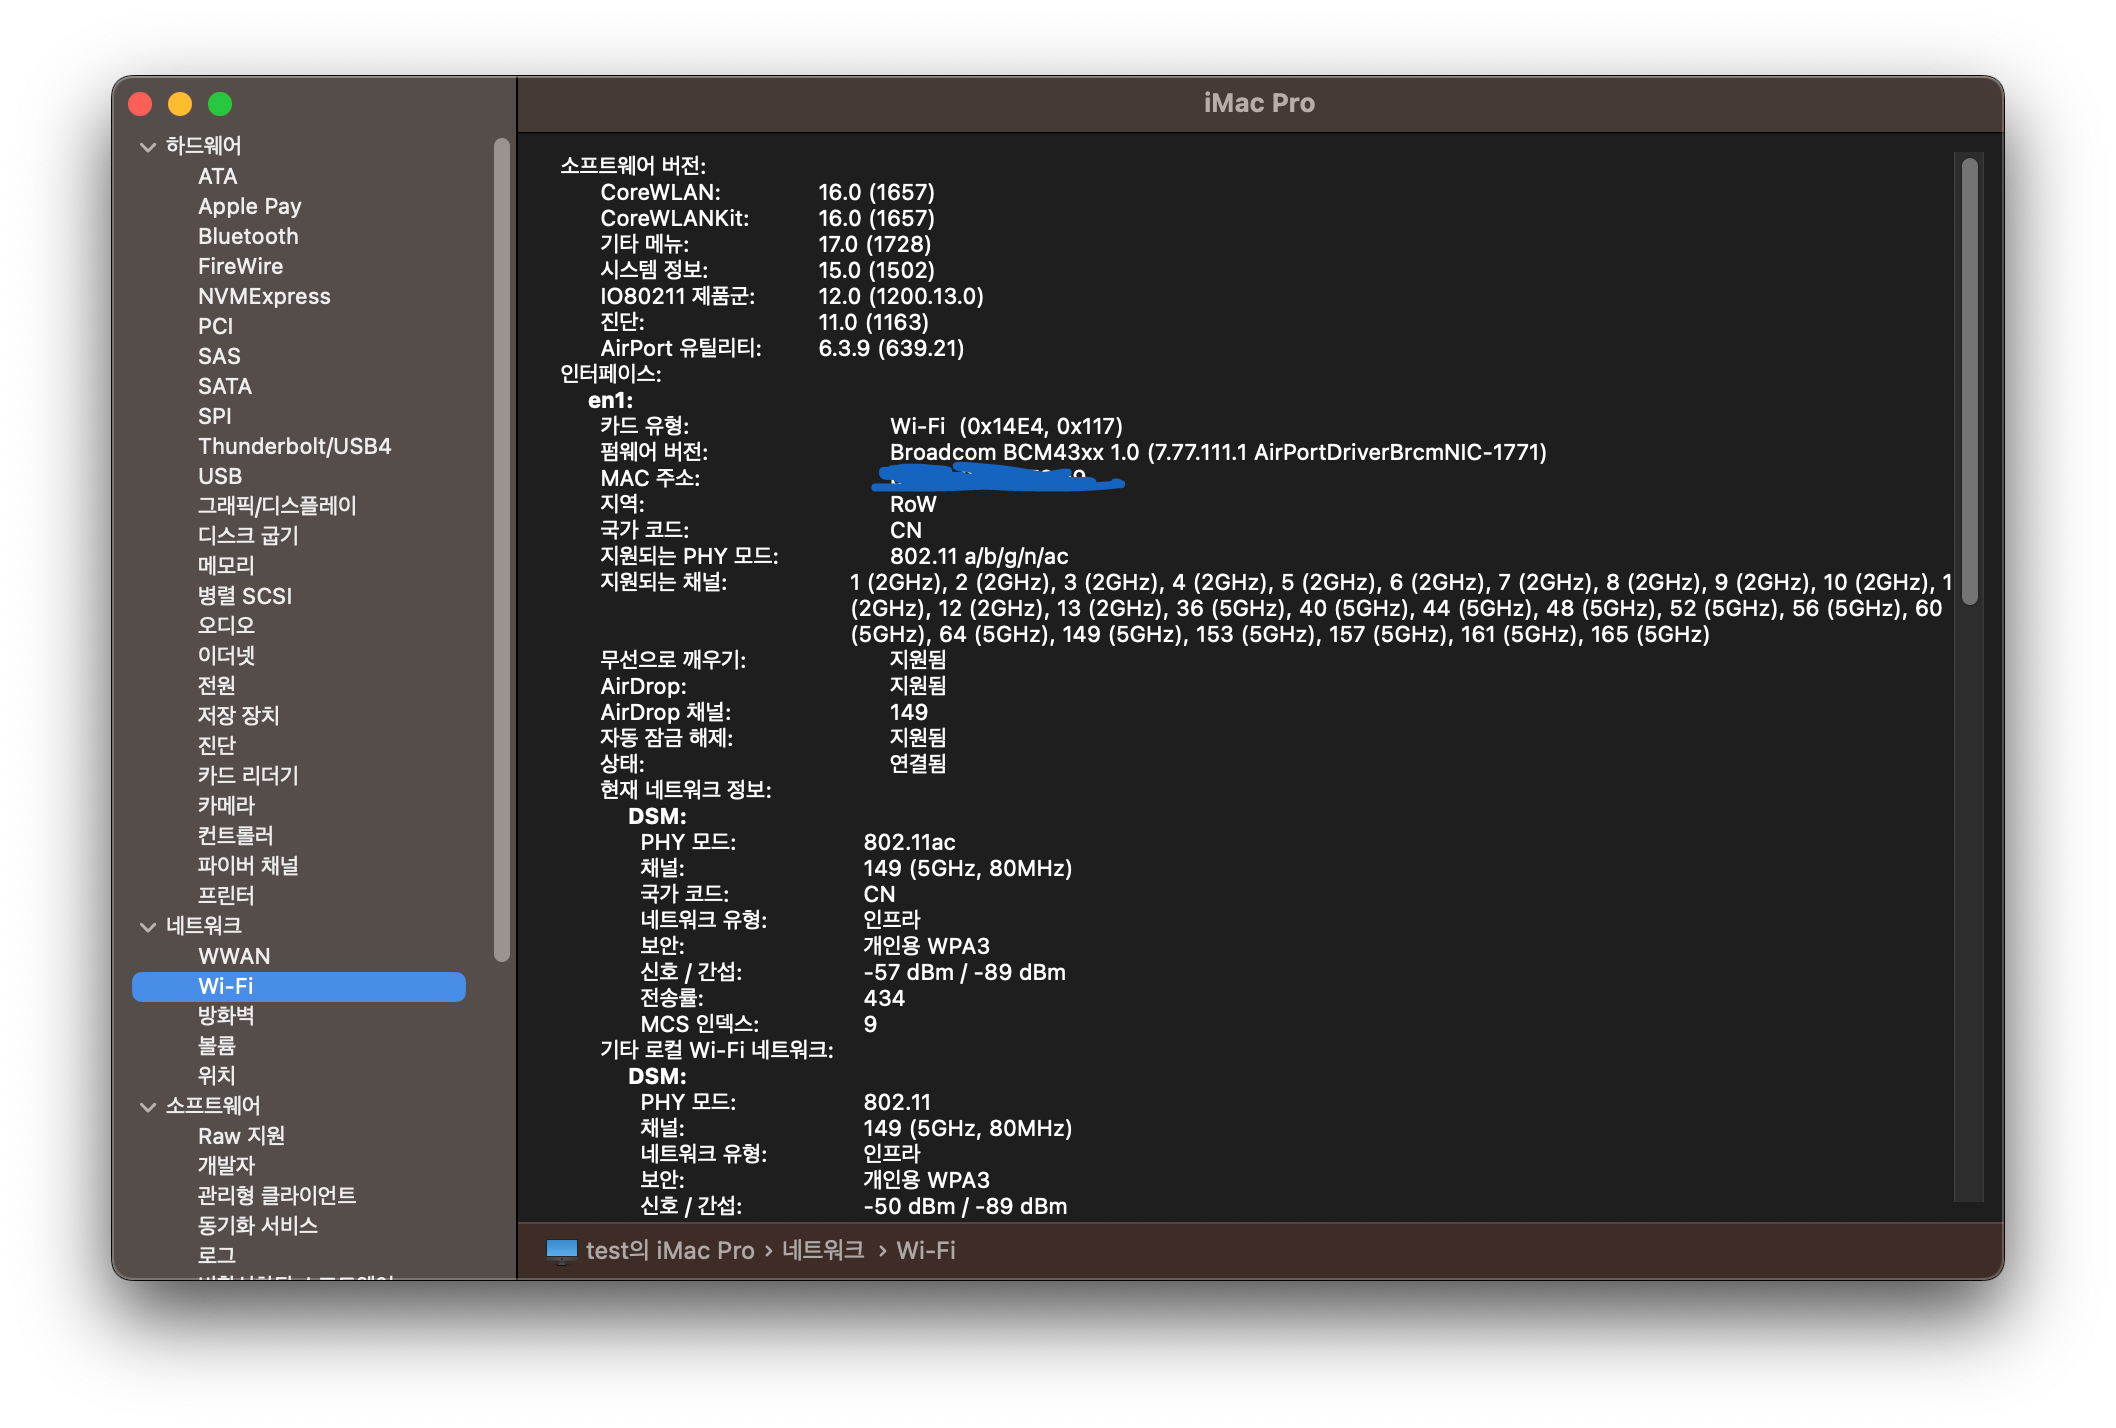The width and height of the screenshot is (2116, 1428).
Task: Select USB in the sidebar
Action: click(220, 476)
